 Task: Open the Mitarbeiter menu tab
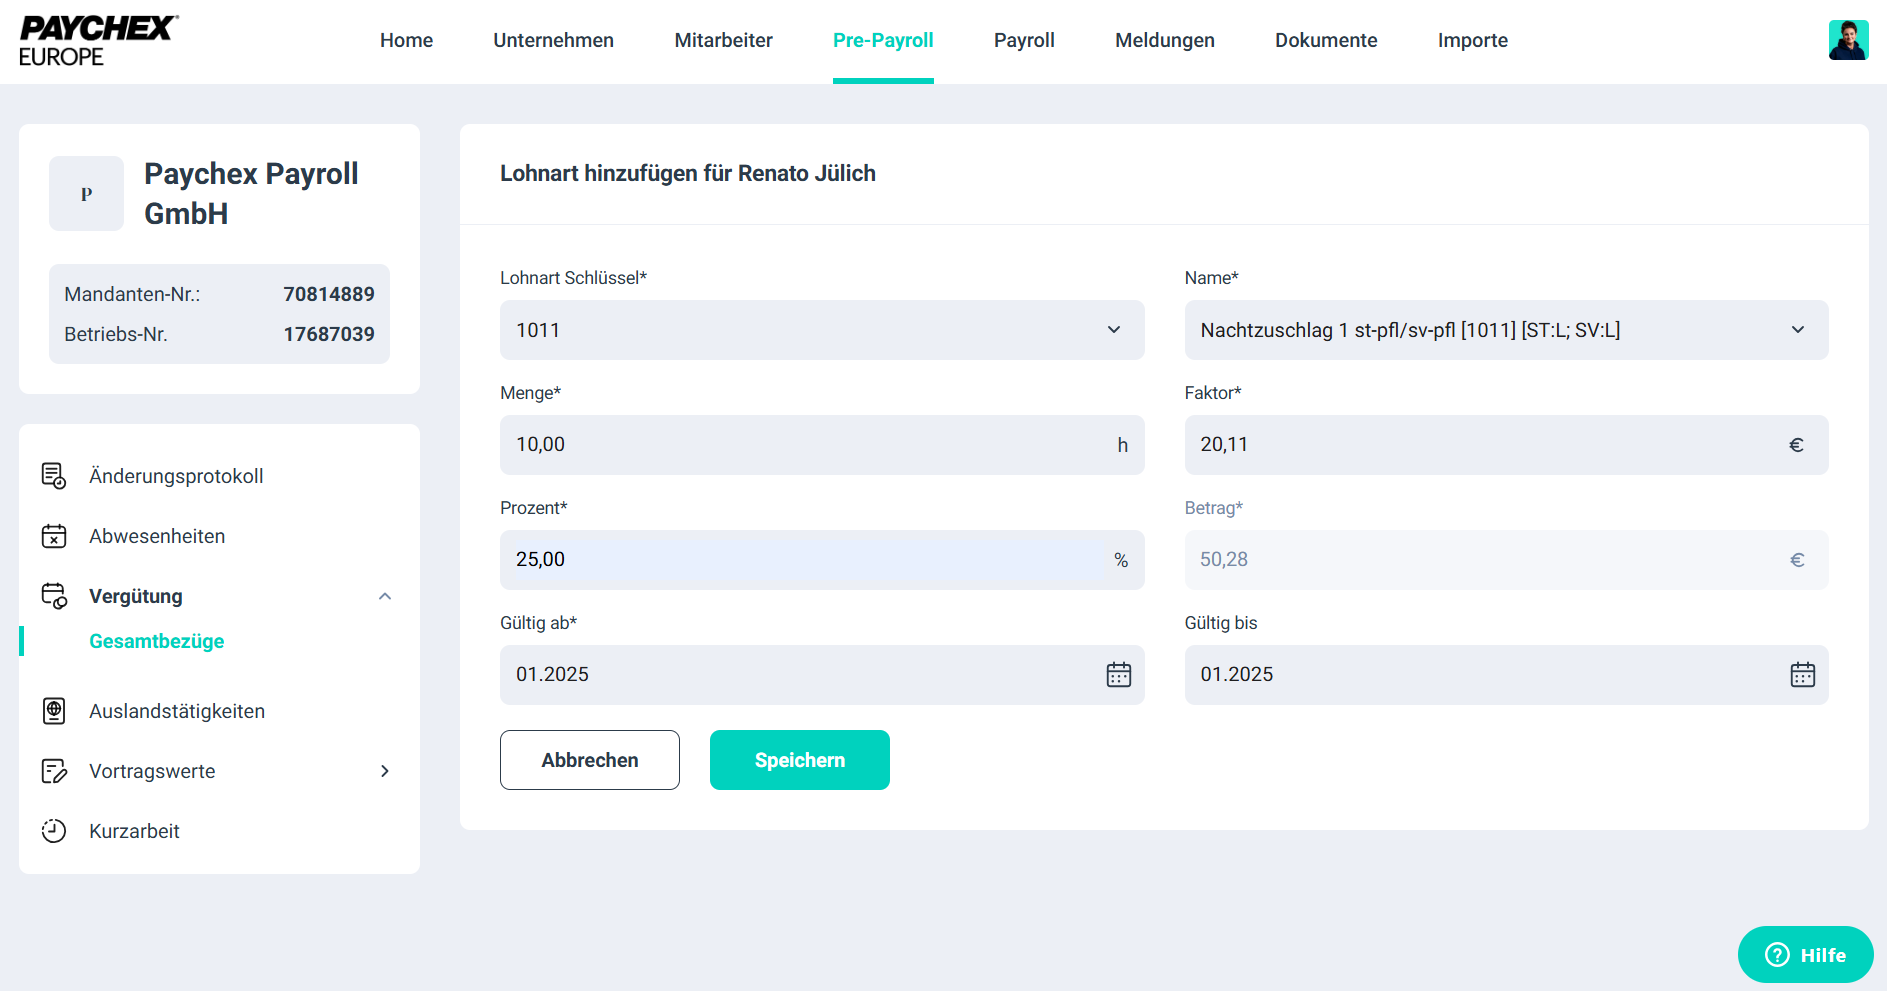[x=723, y=41]
